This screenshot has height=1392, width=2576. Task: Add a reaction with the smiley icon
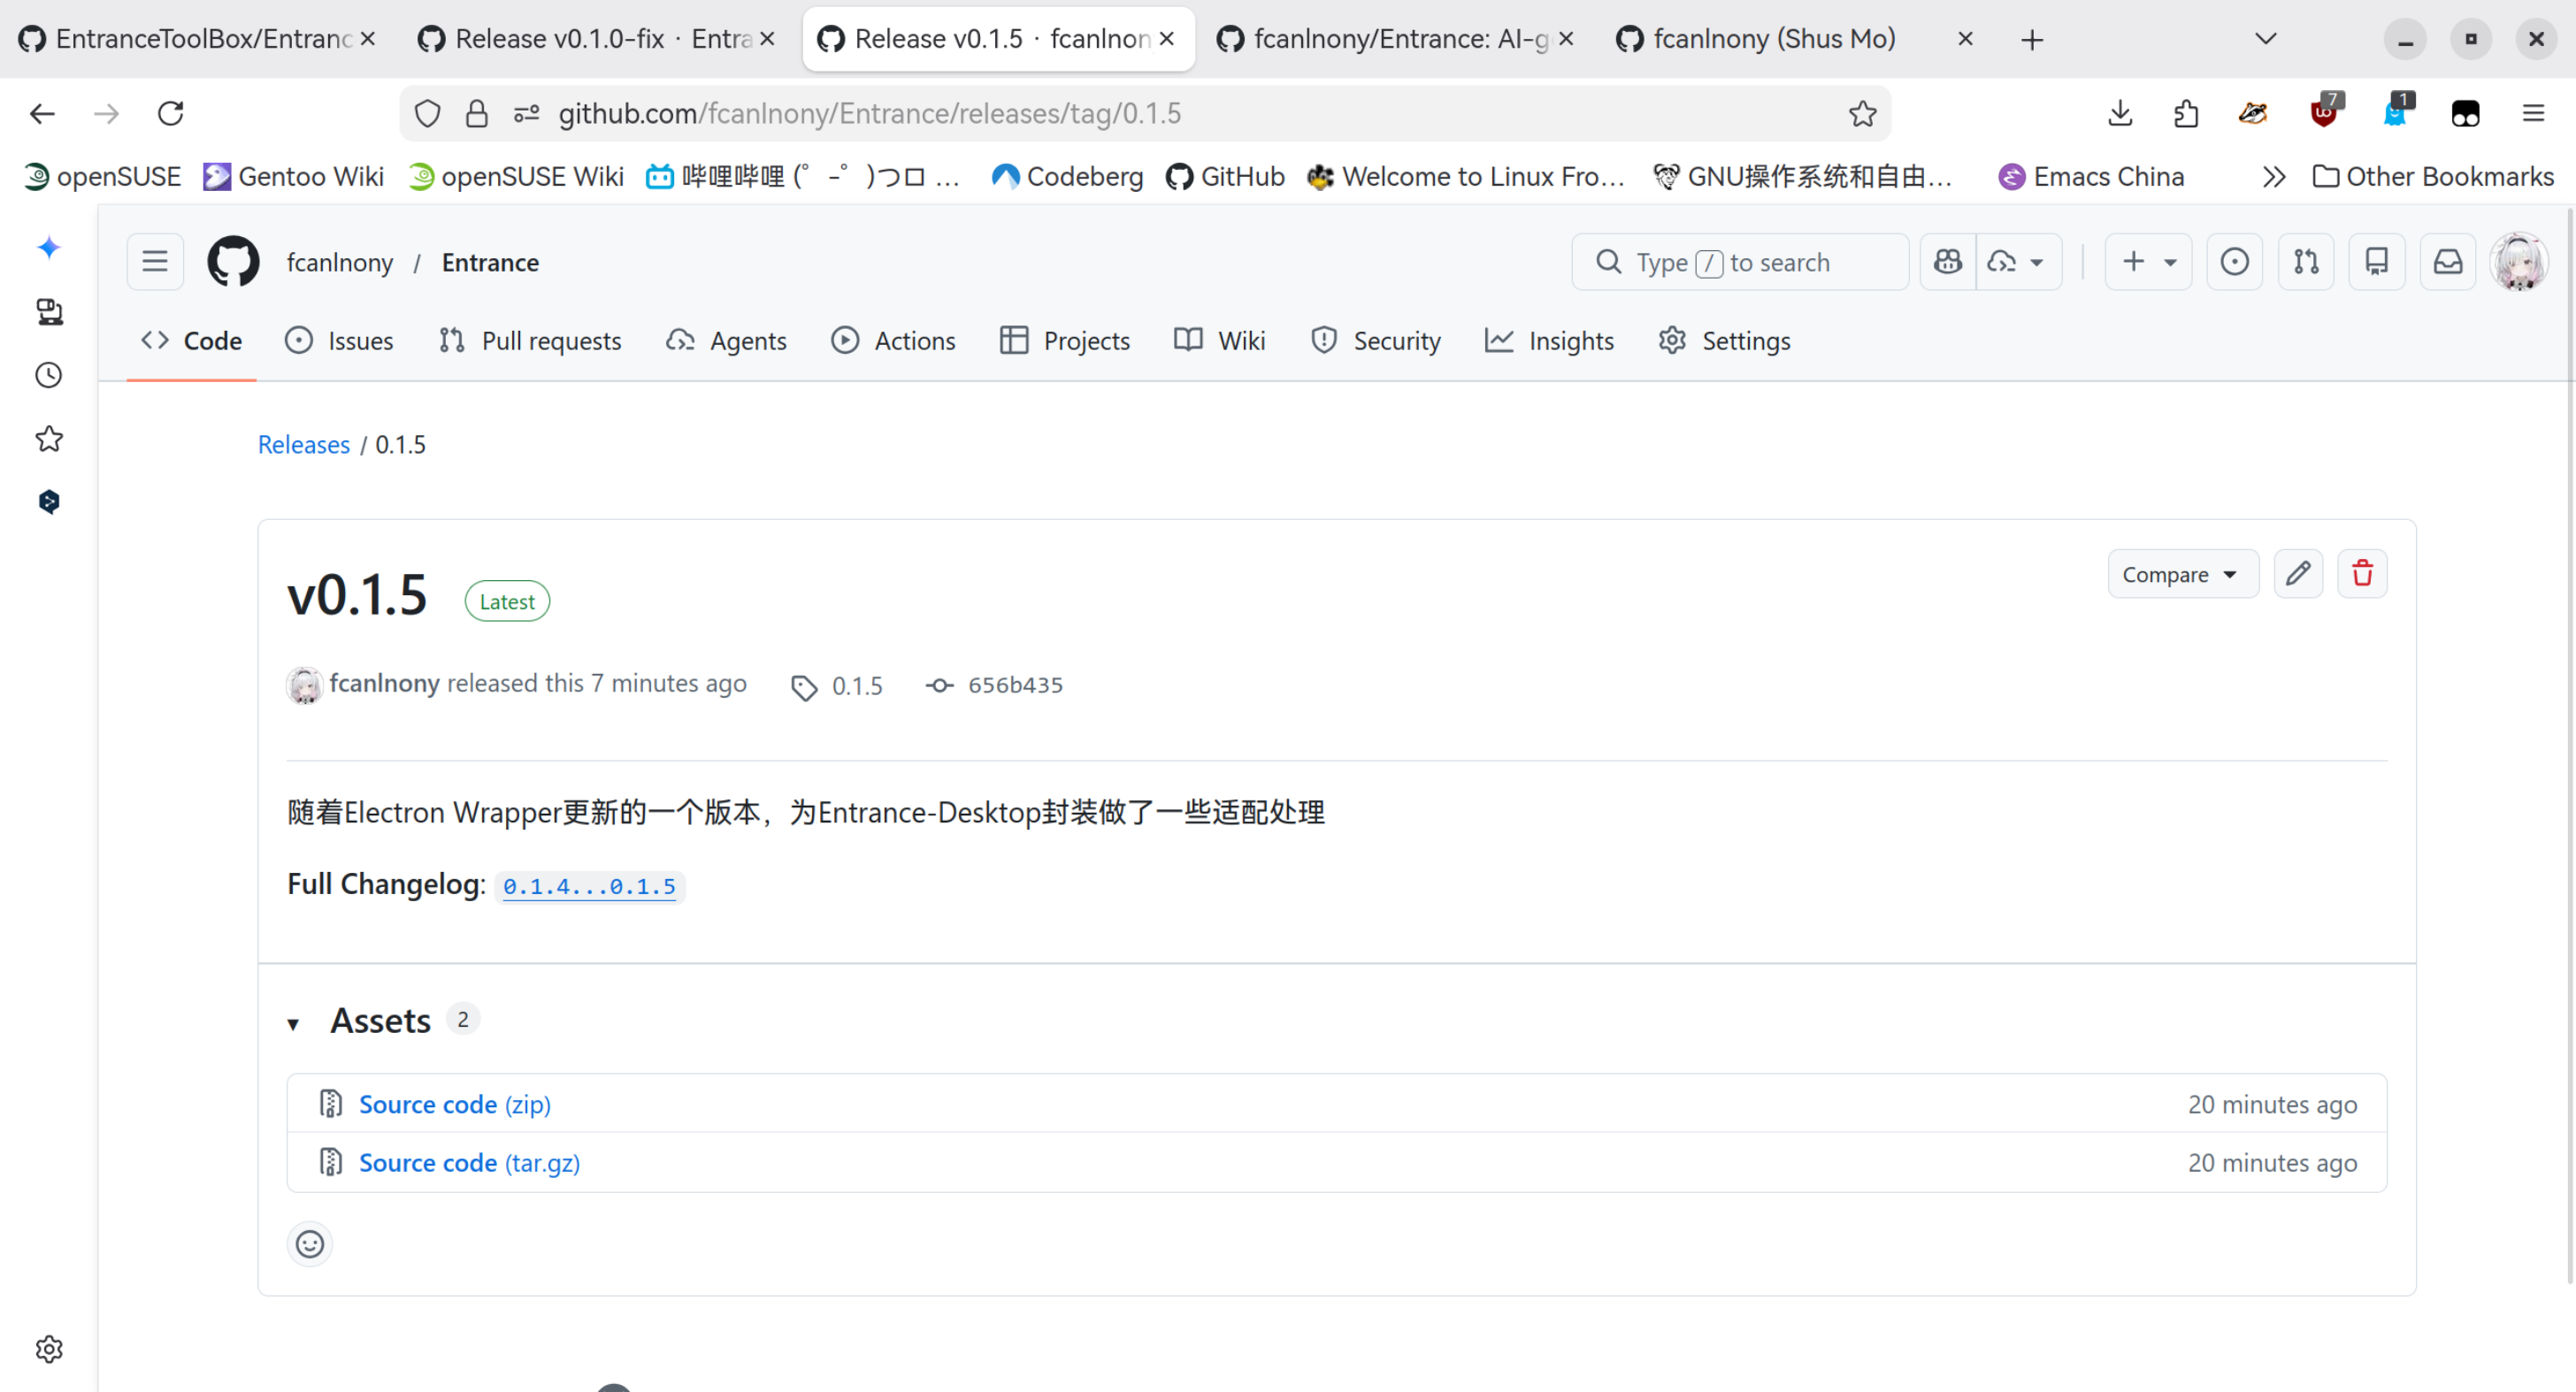pyautogui.click(x=310, y=1244)
